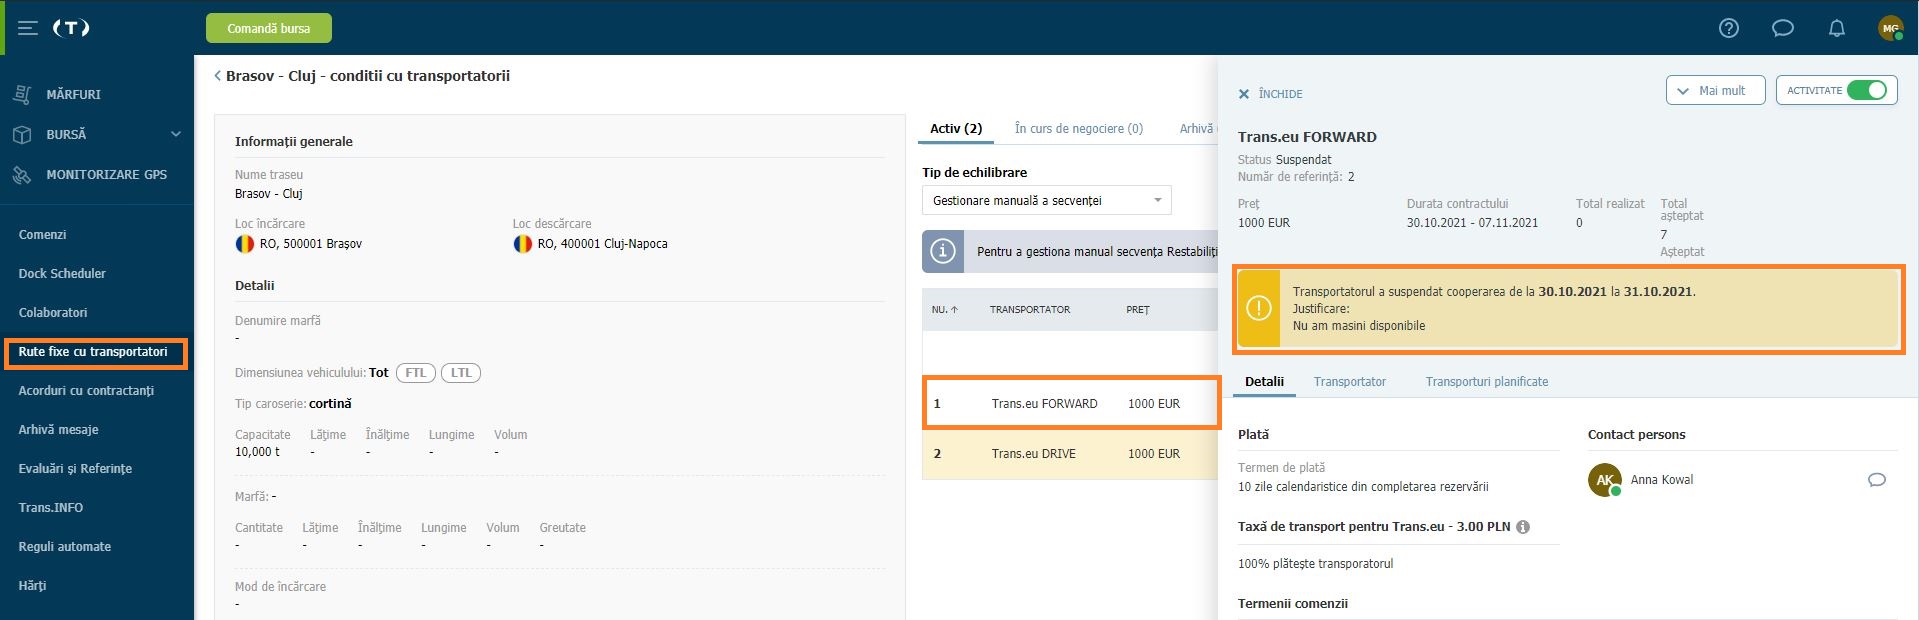Close the panel with the X icon
This screenshot has height=620, width=1919.
click(x=1244, y=94)
